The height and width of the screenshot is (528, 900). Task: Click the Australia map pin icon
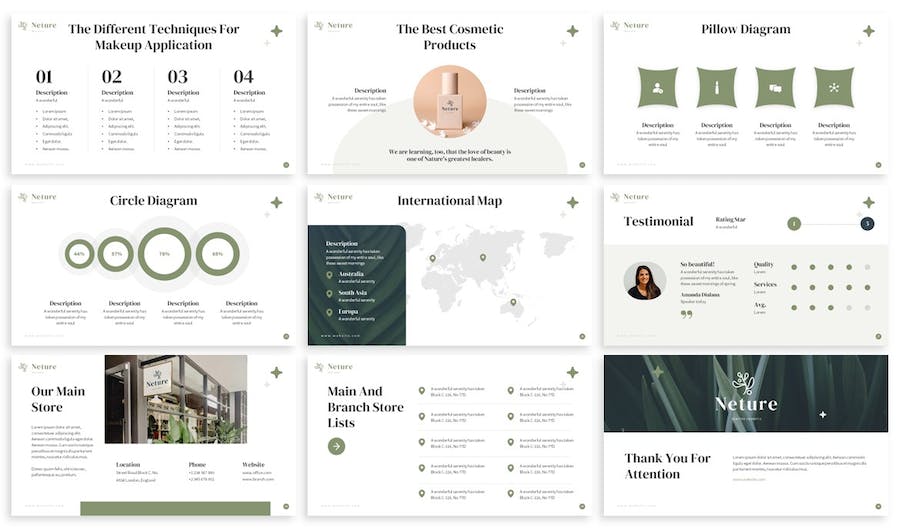point(329,275)
